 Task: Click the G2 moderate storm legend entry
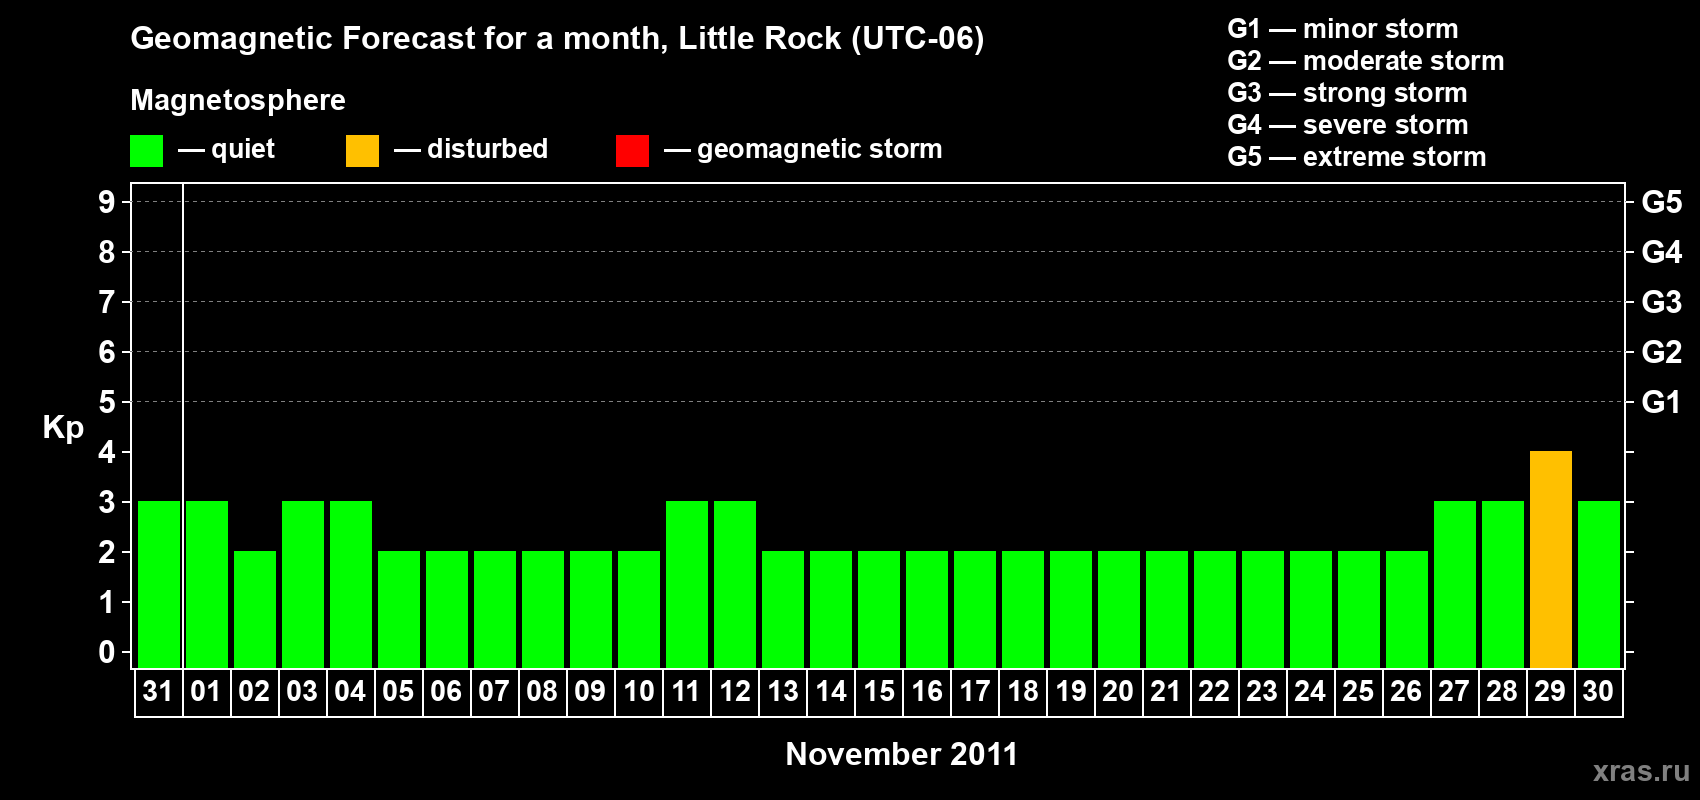coord(1366,61)
